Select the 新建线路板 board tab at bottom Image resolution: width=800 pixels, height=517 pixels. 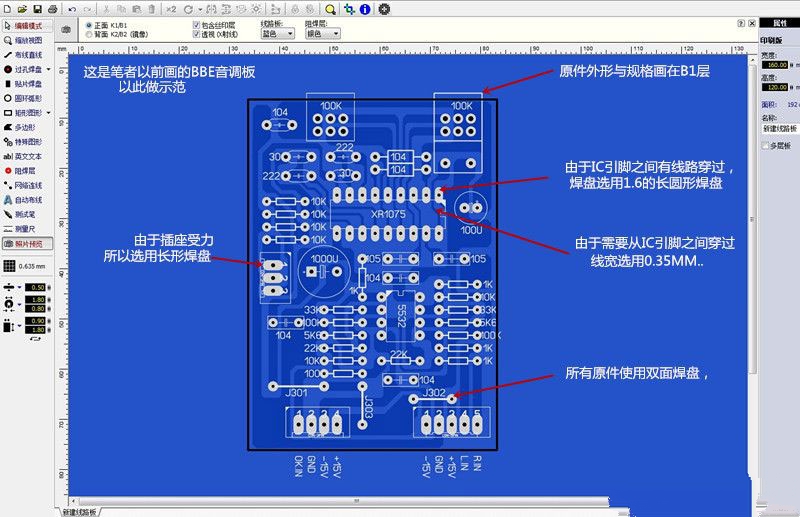pos(80,512)
